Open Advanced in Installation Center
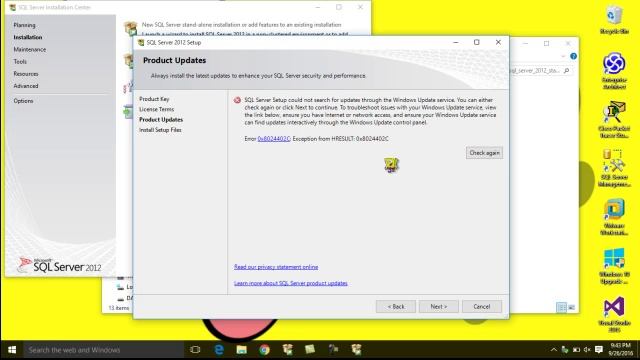The image size is (640, 360). point(26,86)
